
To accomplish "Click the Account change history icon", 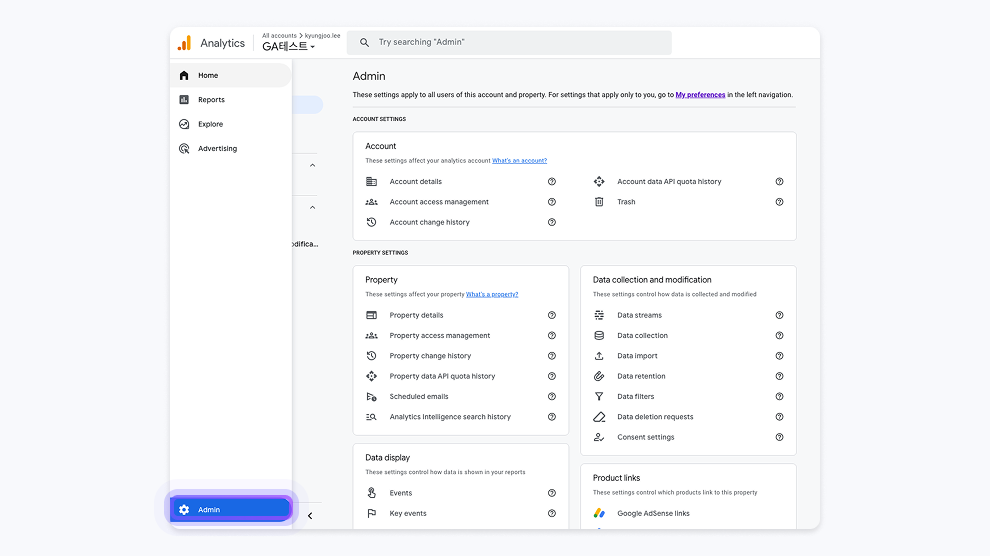I will pos(371,222).
